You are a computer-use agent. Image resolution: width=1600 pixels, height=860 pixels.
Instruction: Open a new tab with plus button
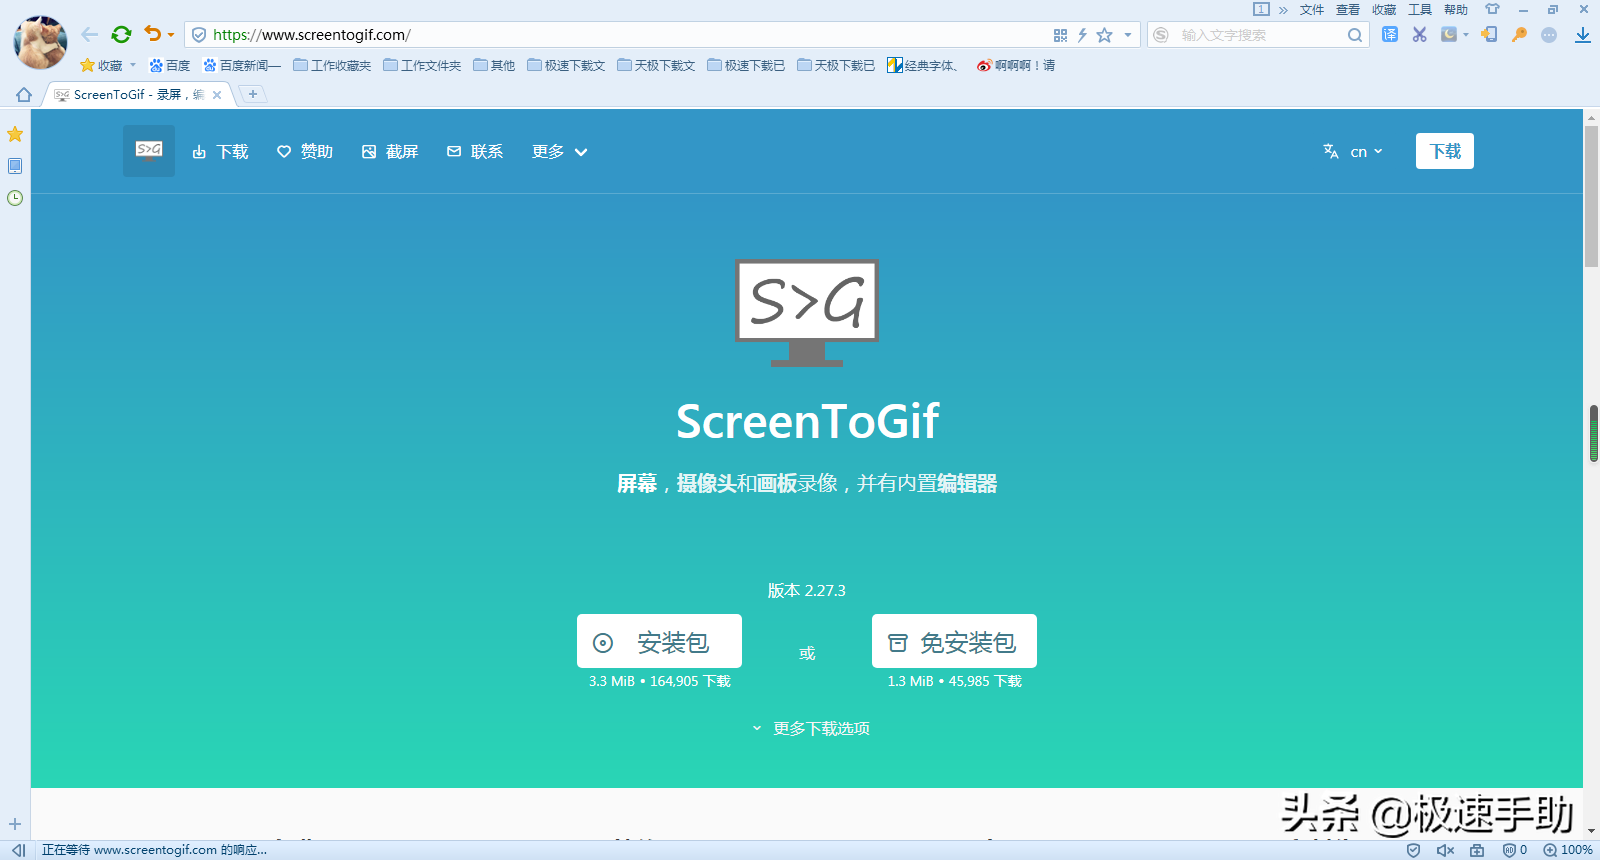coord(253,94)
